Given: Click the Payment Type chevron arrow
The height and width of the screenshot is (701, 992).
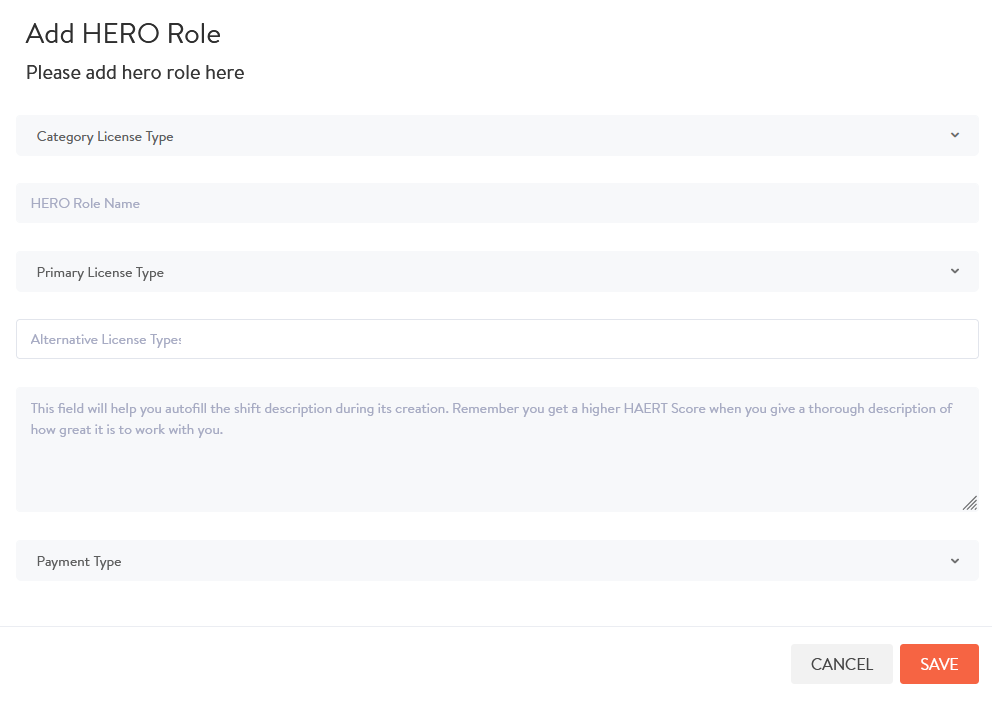Looking at the screenshot, I should pyautogui.click(x=955, y=561).
